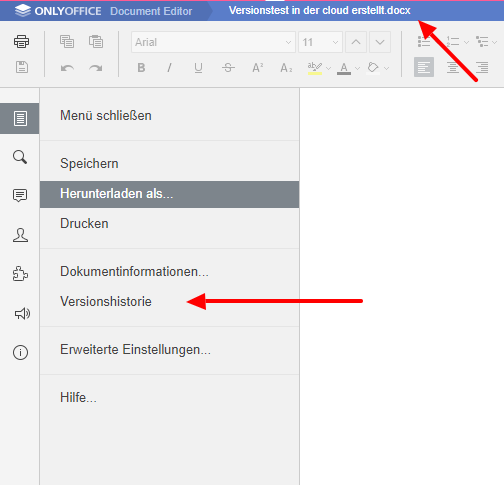Toggle subscript formatting
Image resolution: width=504 pixels, height=485 pixels.
tap(286, 68)
